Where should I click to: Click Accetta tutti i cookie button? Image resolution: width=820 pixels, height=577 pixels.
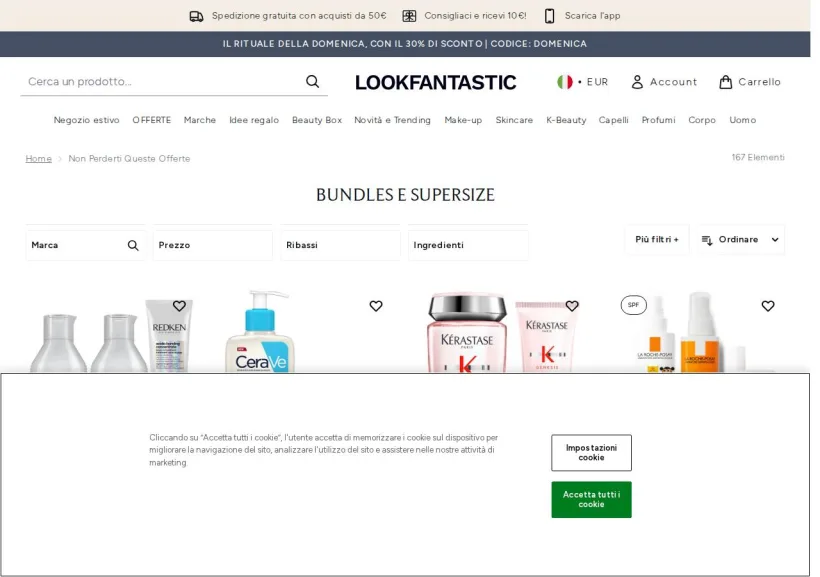click(591, 500)
